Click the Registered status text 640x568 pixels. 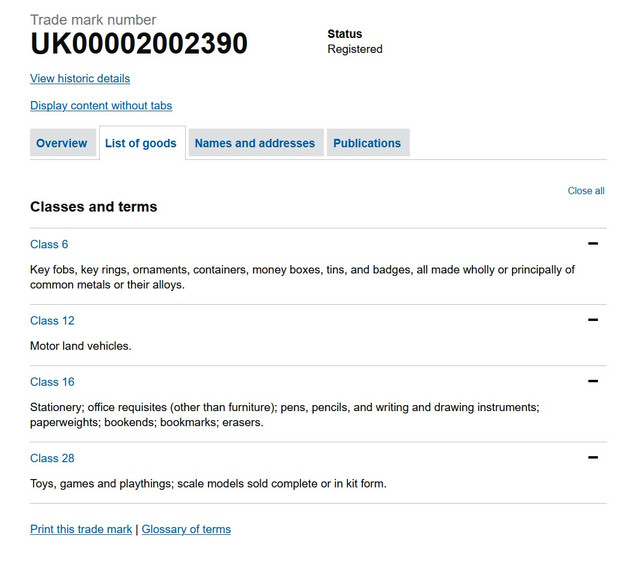[x=355, y=49]
